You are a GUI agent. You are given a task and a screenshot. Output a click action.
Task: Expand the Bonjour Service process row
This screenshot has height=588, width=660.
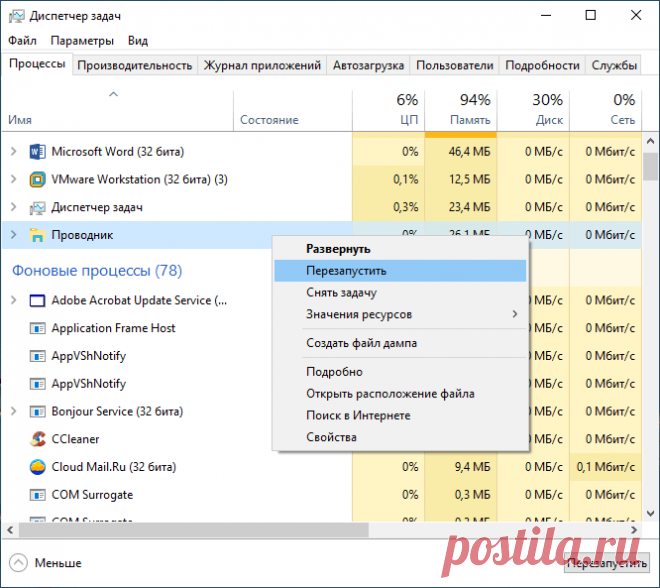13,411
